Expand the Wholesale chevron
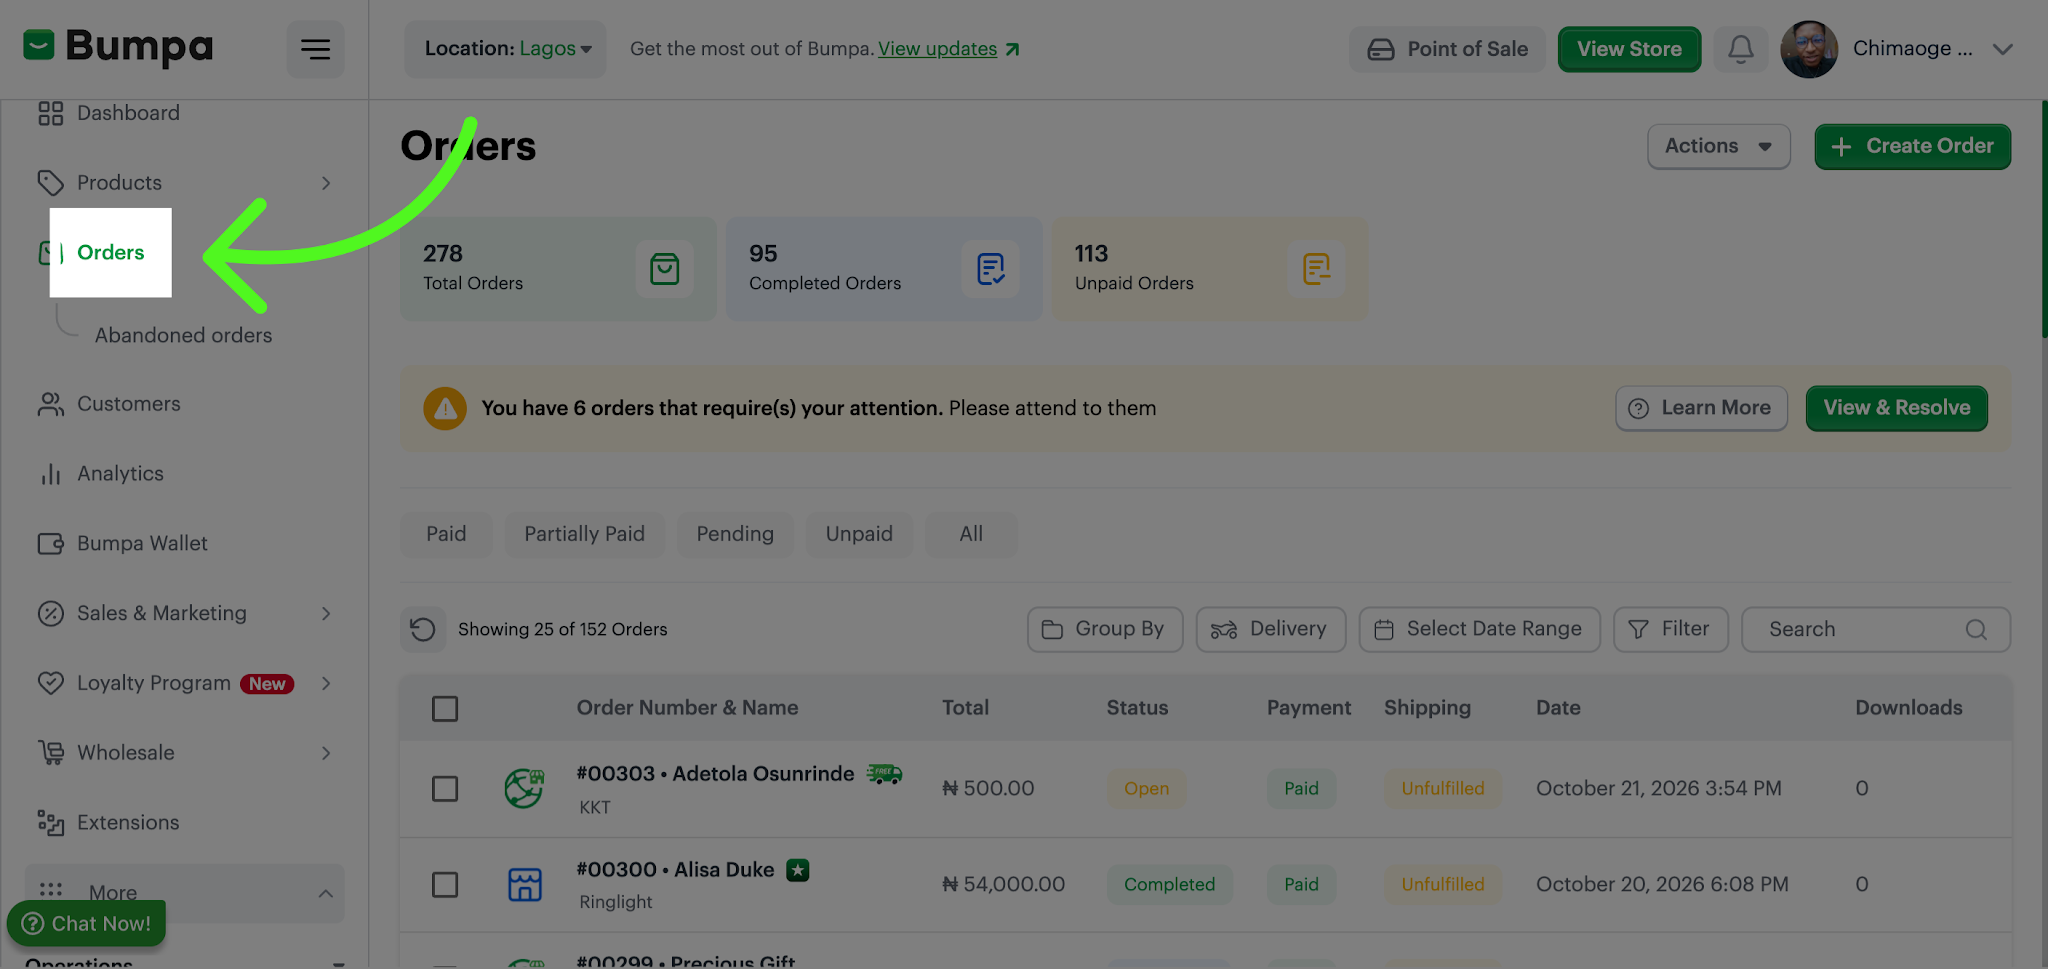Viewport: 2048px width, 969px height. tap(326, 753)
